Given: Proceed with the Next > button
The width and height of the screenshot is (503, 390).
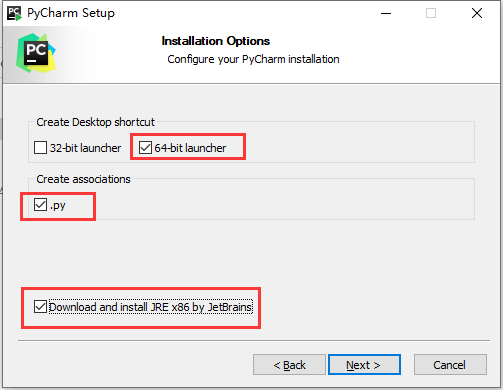Looking at the screenshot, I should point(364,365).
